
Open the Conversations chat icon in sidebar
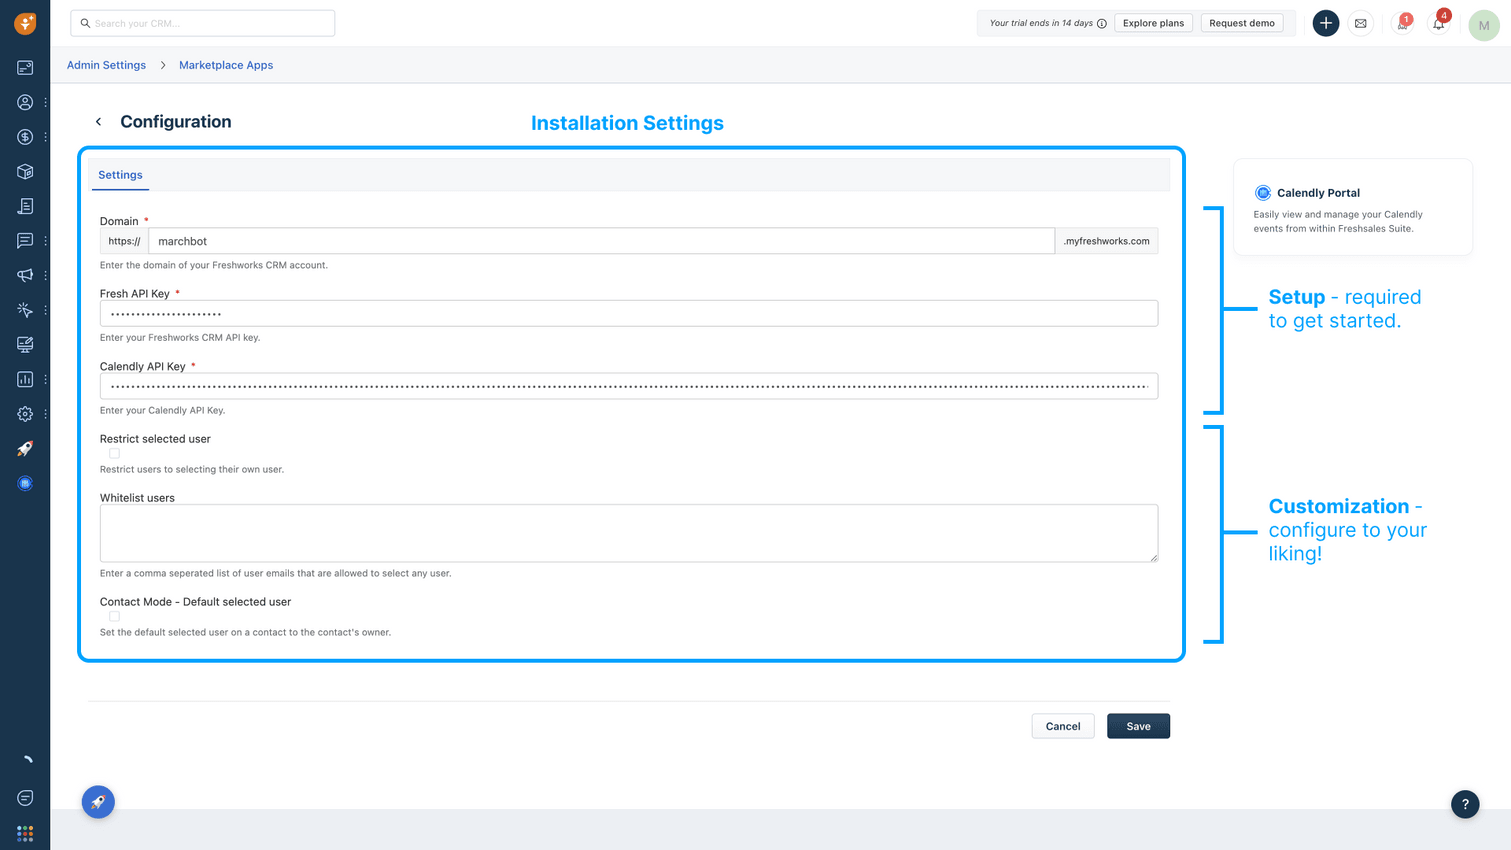point(24,240)
